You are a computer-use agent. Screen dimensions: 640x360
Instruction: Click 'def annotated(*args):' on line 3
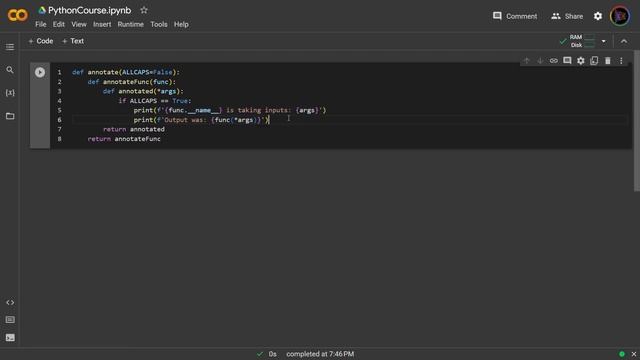(x=143, y=91)
